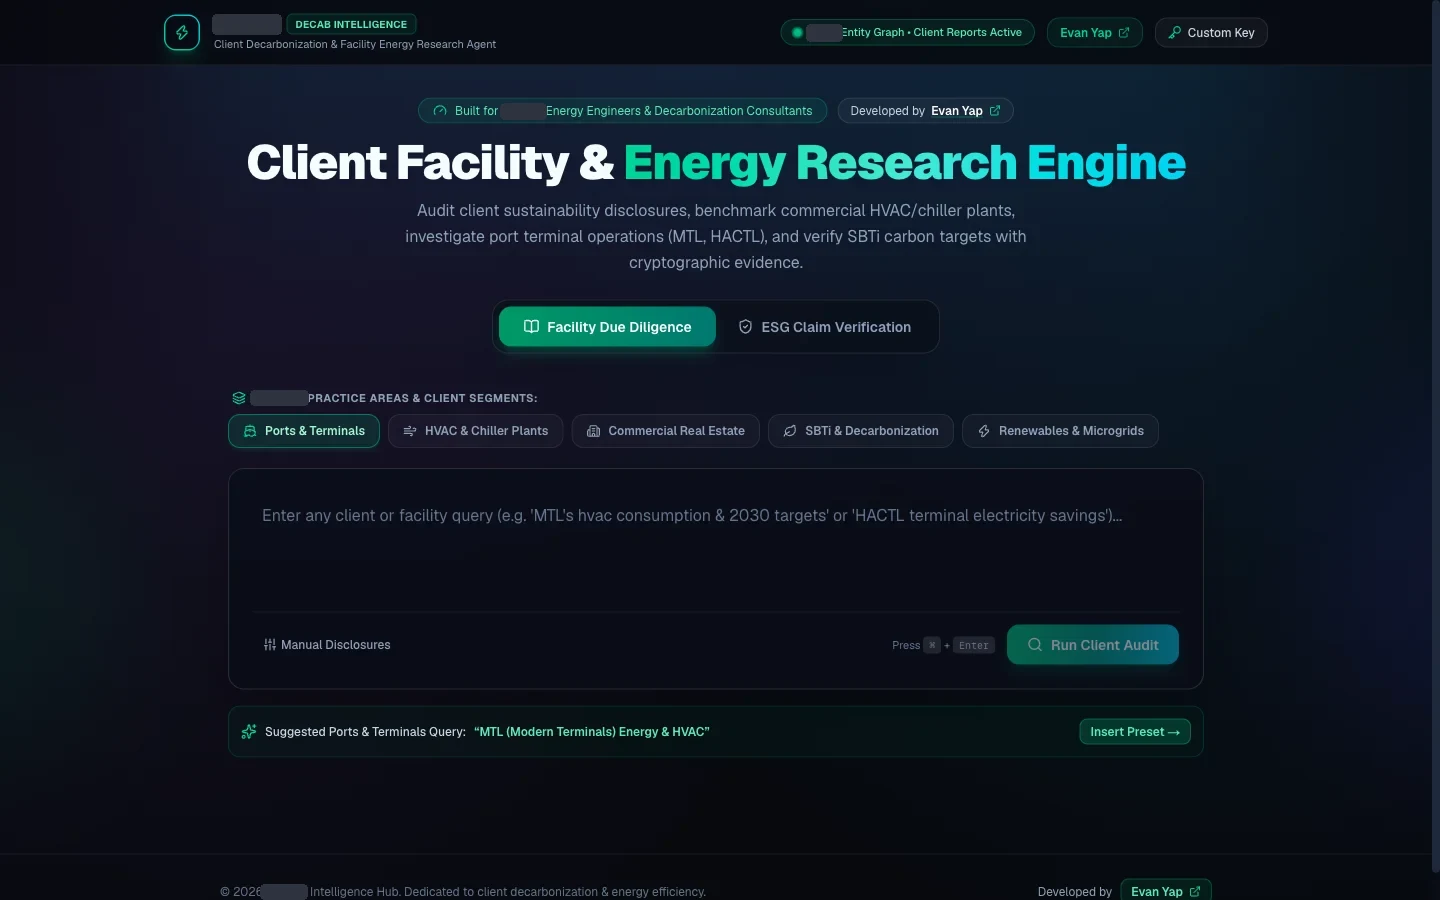The height and width of the screenshot is (900, 1440).
Task: Open the Custom Key button
Action: [x=1211, y=33]
